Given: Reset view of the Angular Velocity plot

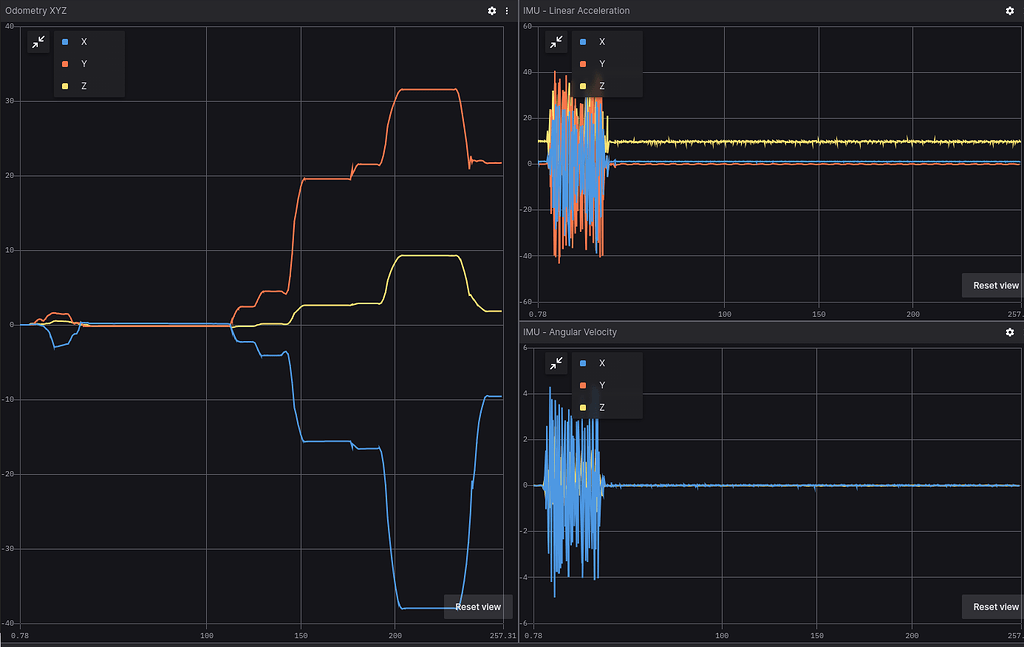Looking at the screenshot, I should tap(996, 606).
